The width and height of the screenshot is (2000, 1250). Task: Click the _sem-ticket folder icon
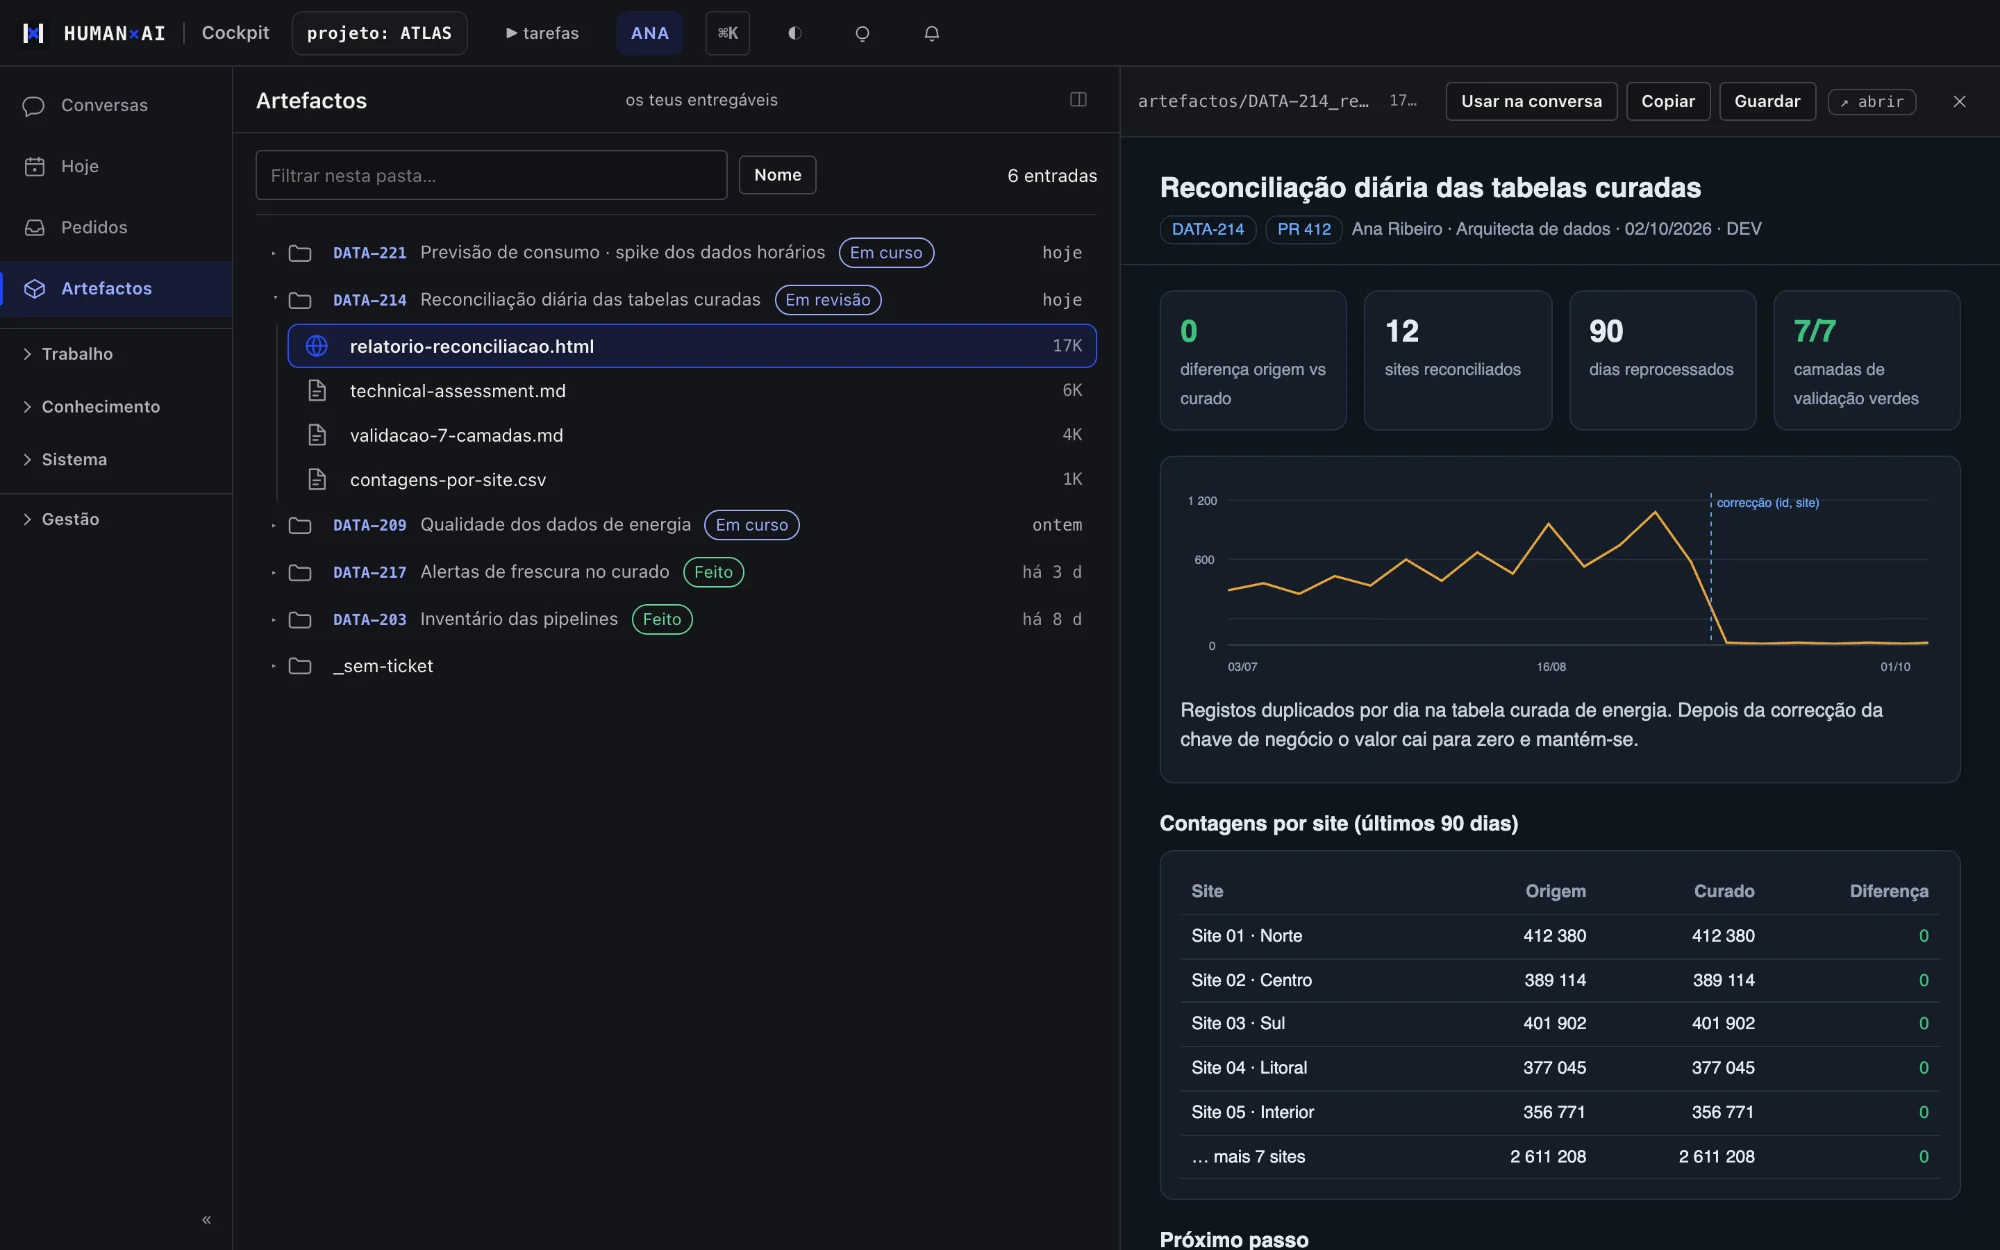click(300, 666)
